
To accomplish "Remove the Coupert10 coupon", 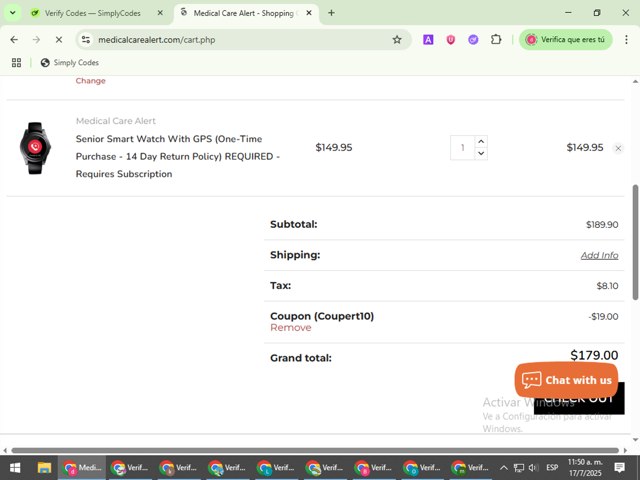I will pos(291,327).
